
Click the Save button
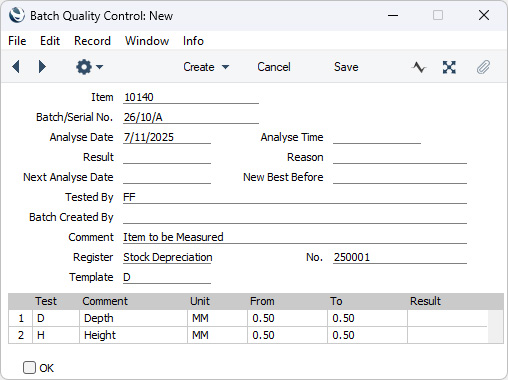[346, 67]
